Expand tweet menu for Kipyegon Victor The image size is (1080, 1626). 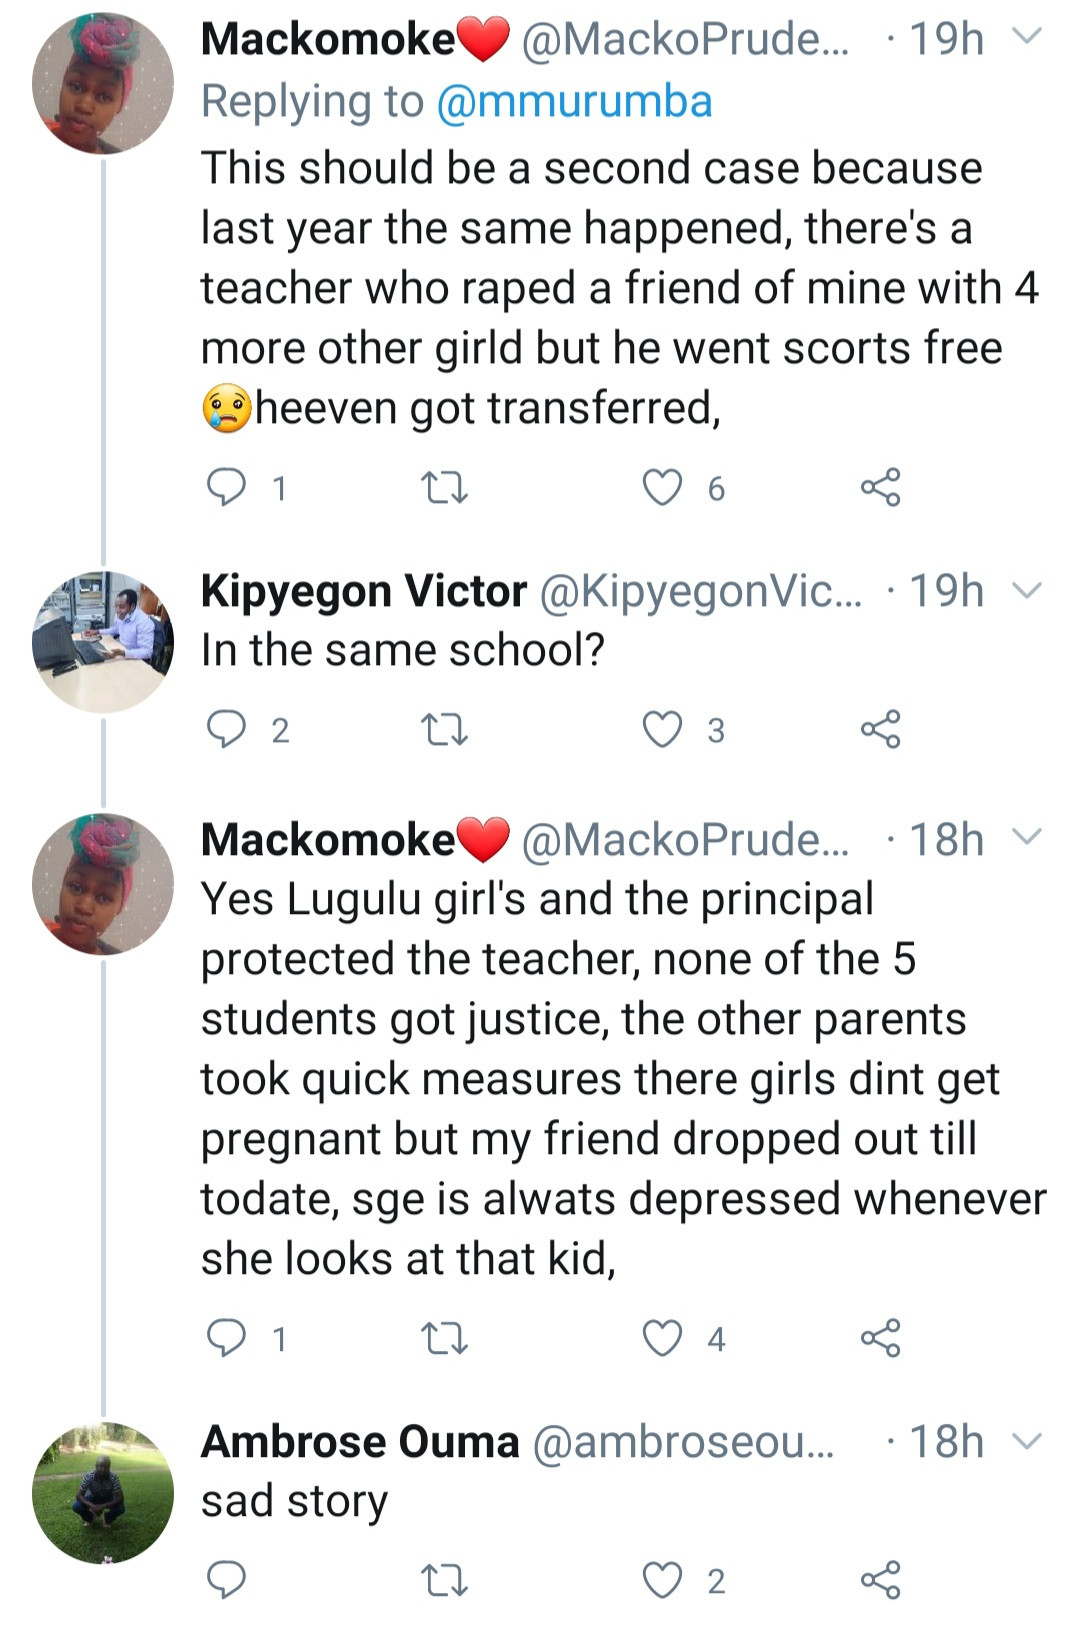(x=1027, y=590)
